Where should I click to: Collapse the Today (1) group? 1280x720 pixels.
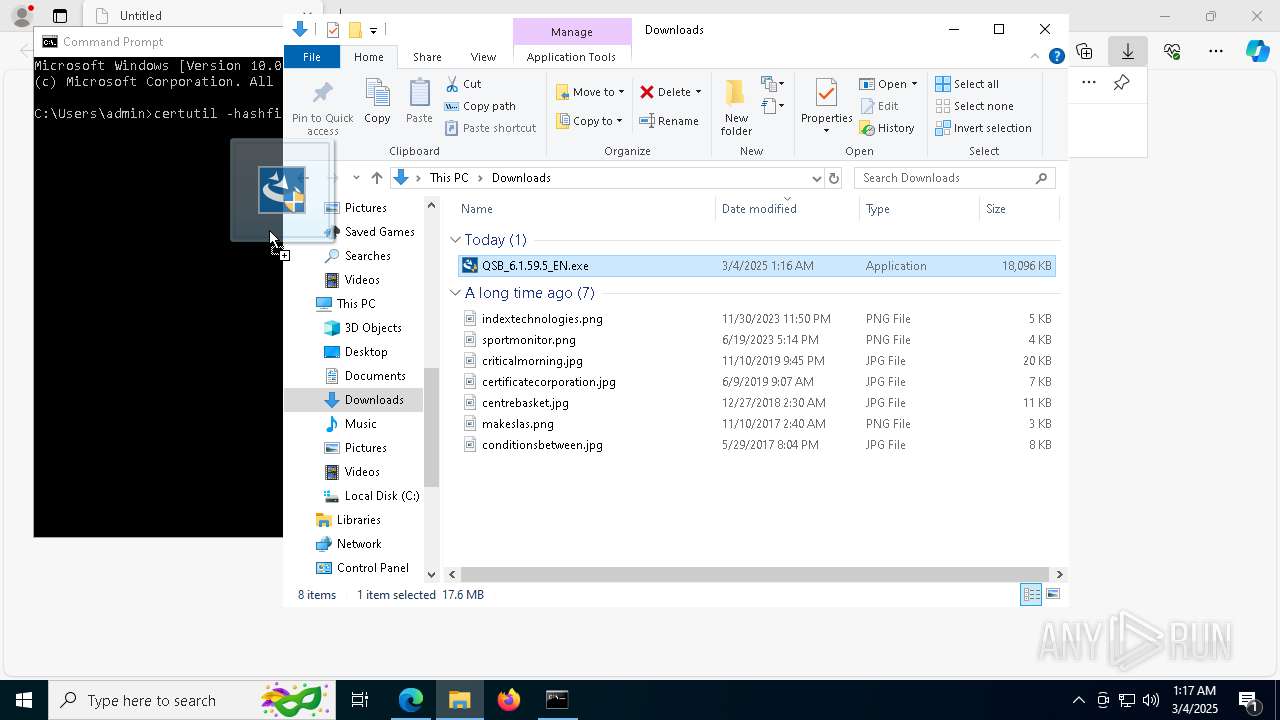[455, 240]
